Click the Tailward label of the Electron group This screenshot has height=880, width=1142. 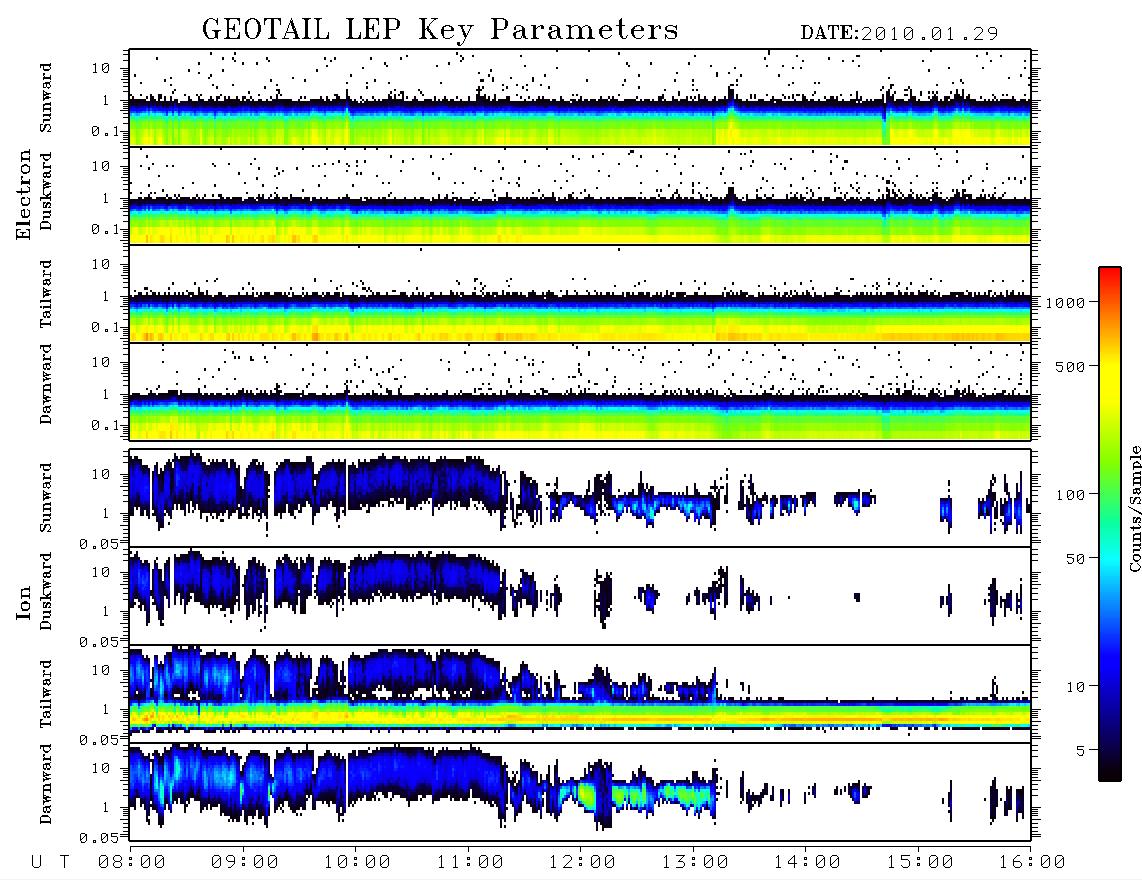(46, 294)
